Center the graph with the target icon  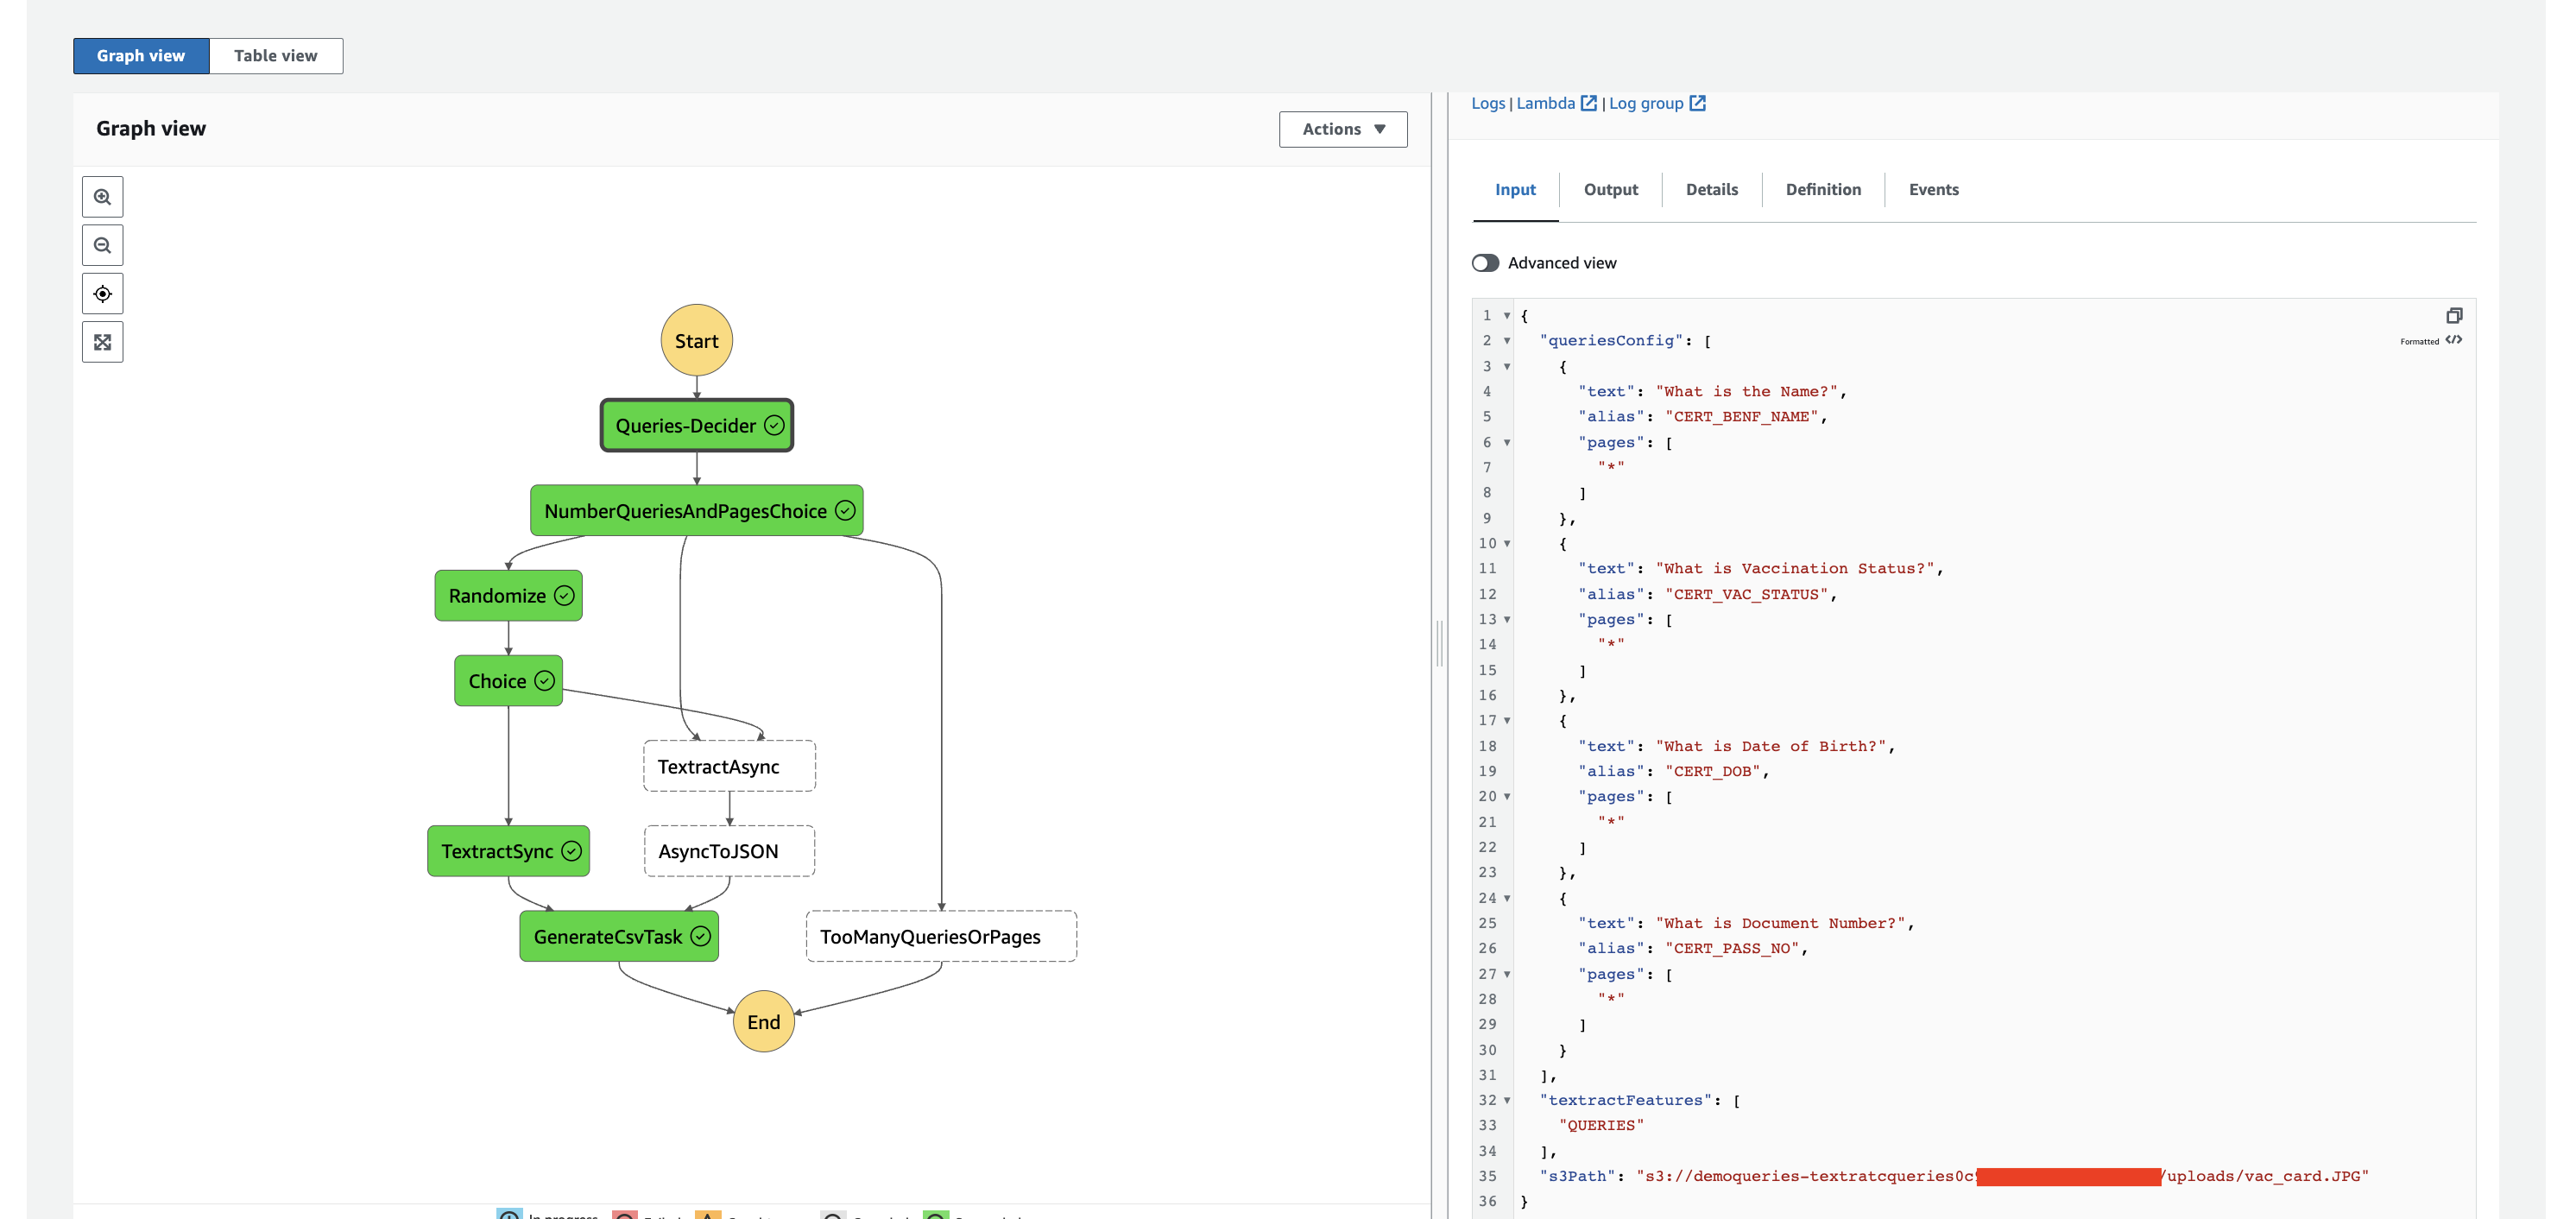[102, 294]
